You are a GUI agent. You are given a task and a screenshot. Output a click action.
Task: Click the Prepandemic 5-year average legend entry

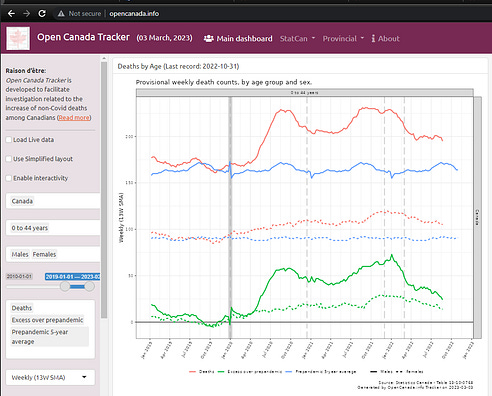point(321,371)
